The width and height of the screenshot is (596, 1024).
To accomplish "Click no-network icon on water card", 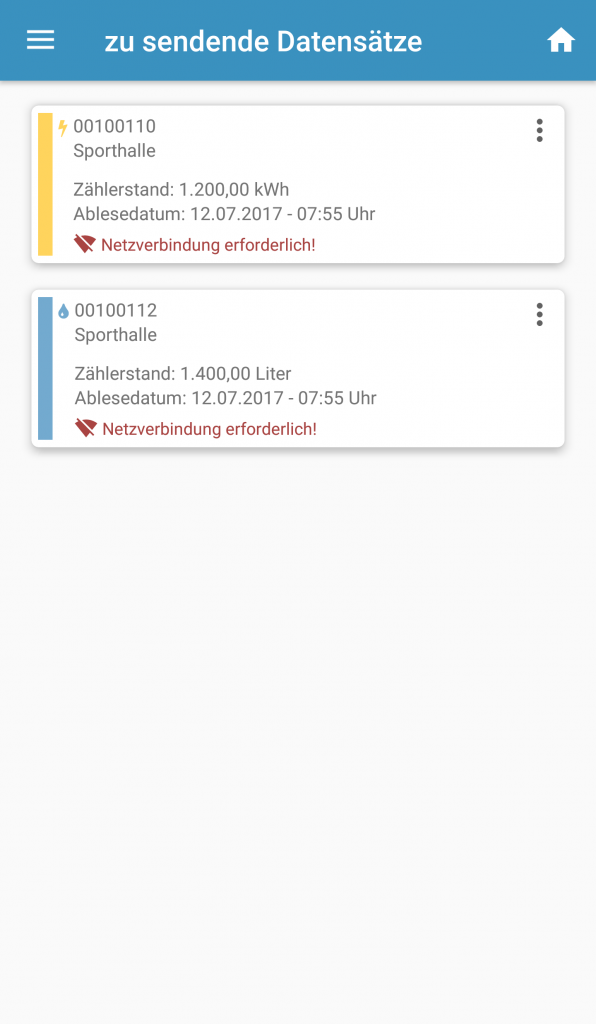I will point(86,428).
